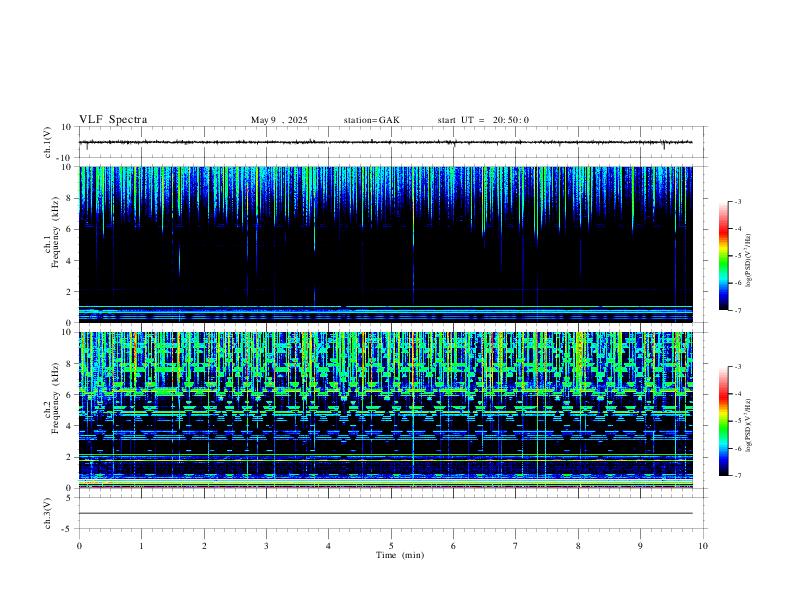The image size is (792, 612).
Task: Click the 'VLF Spectra' title text
Action: [x=113, y=120]
